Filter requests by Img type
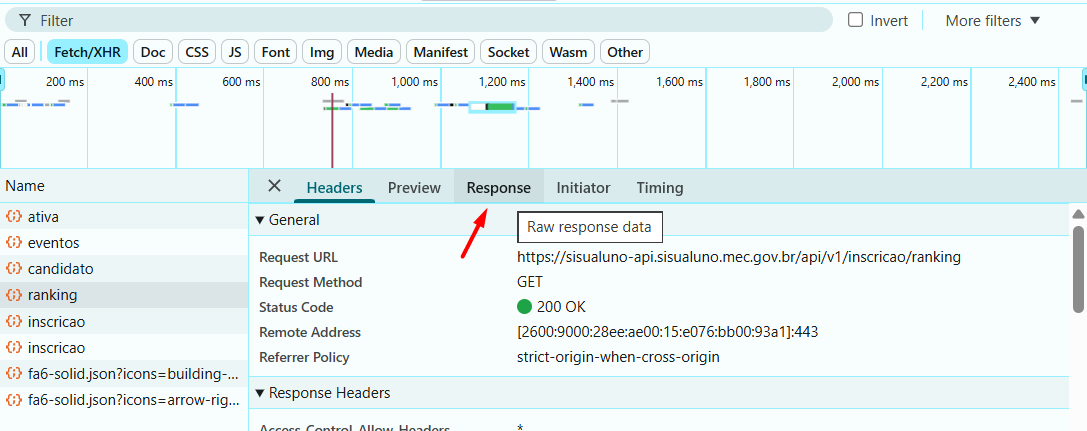 coord(322,52)
